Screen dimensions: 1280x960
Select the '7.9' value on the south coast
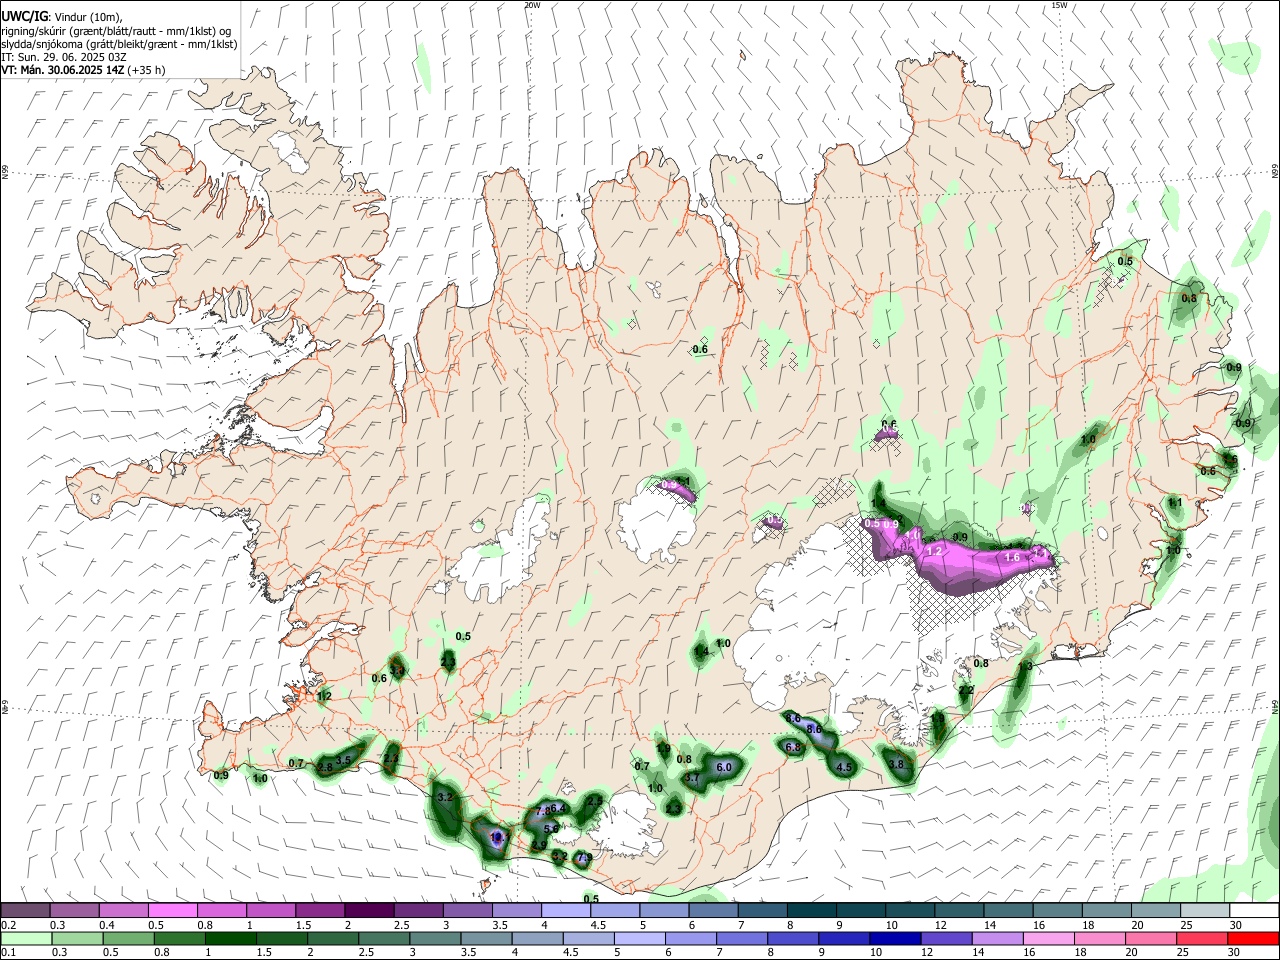pos(584,857)
